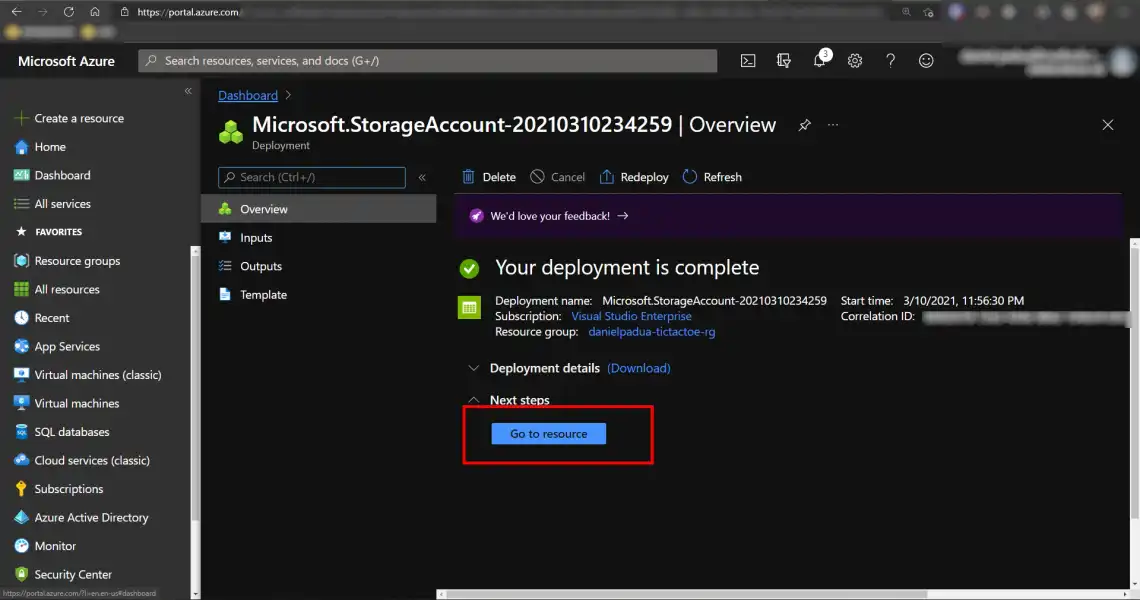Screen dimensions: 1140x600
Task: Open Cloud Shell from the top bar
Action: [x=747, y=60]
